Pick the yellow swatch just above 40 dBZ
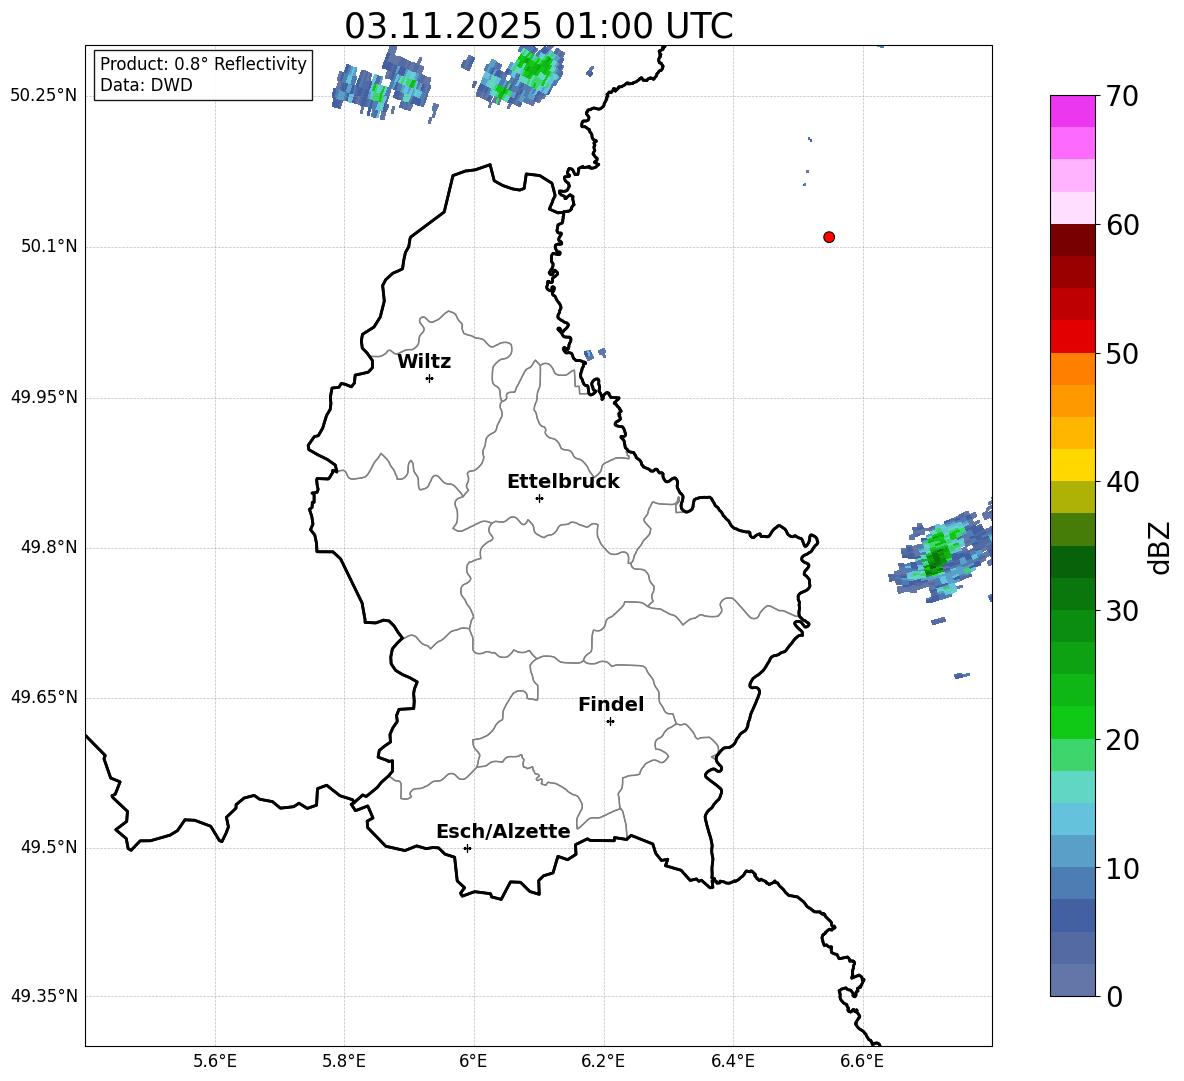The height and width of the screenshot is (1081, 1184). [1072, 465]
